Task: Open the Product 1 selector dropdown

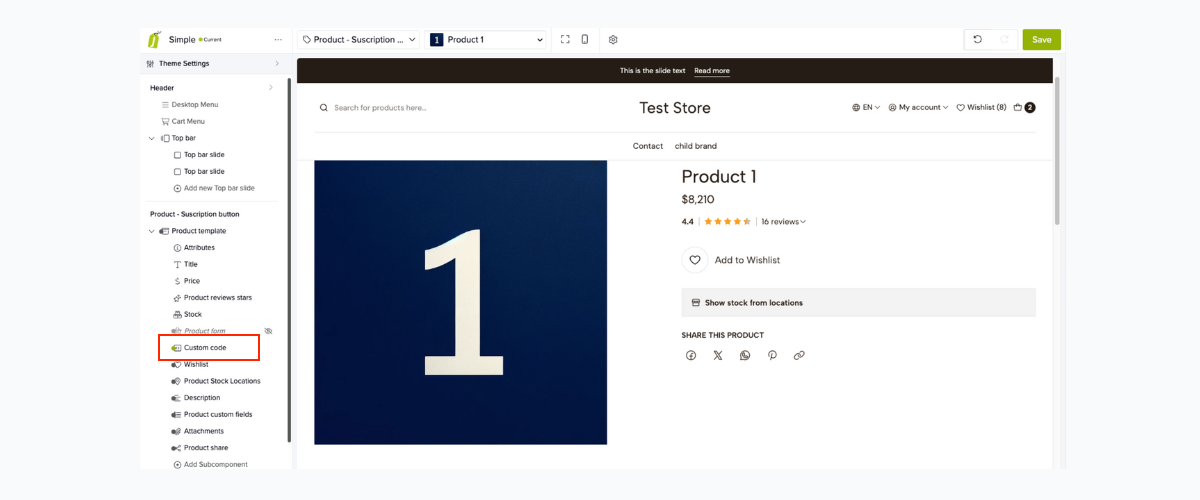Action: (x=487, y=40)
